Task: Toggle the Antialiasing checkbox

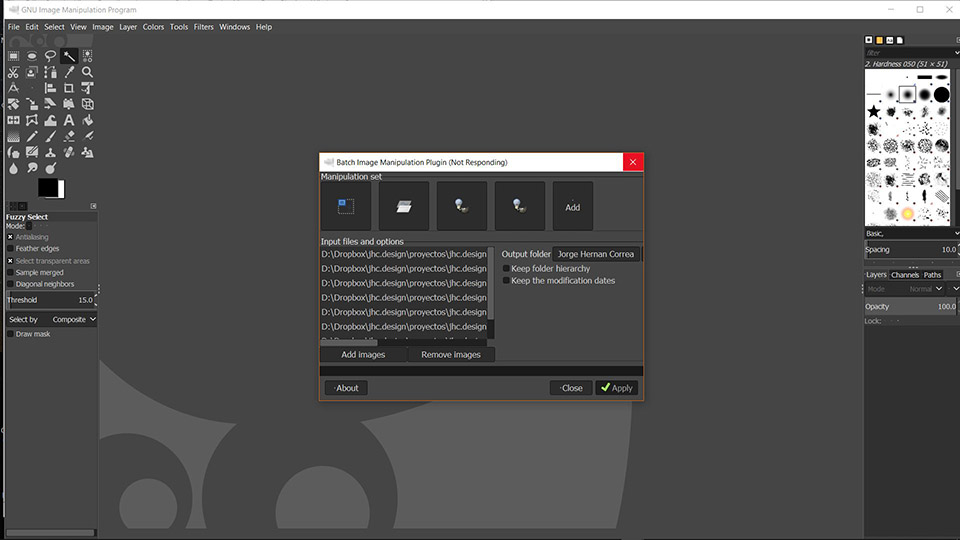Action: pos(10,237)
